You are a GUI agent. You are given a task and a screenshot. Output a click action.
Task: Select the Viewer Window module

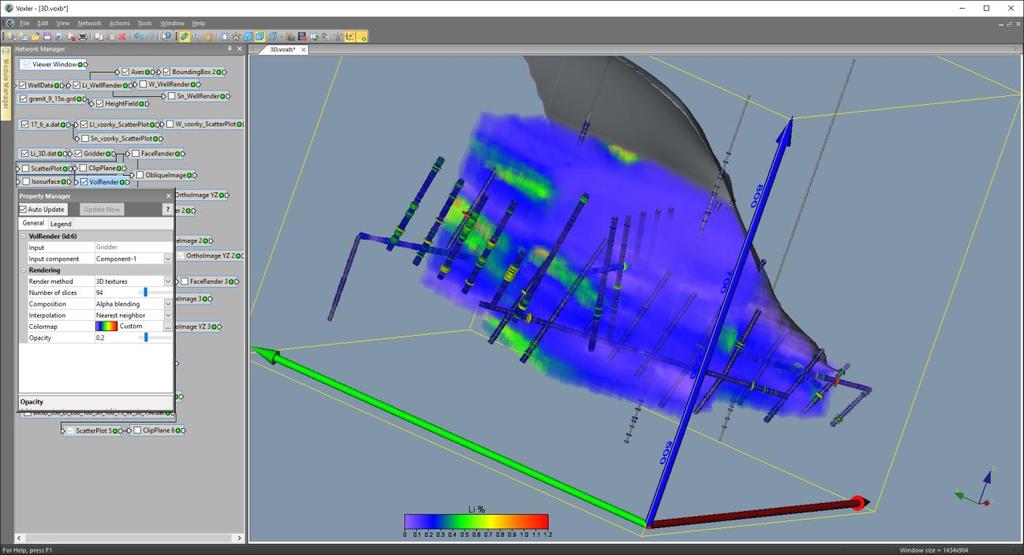(x=53, y=65)
